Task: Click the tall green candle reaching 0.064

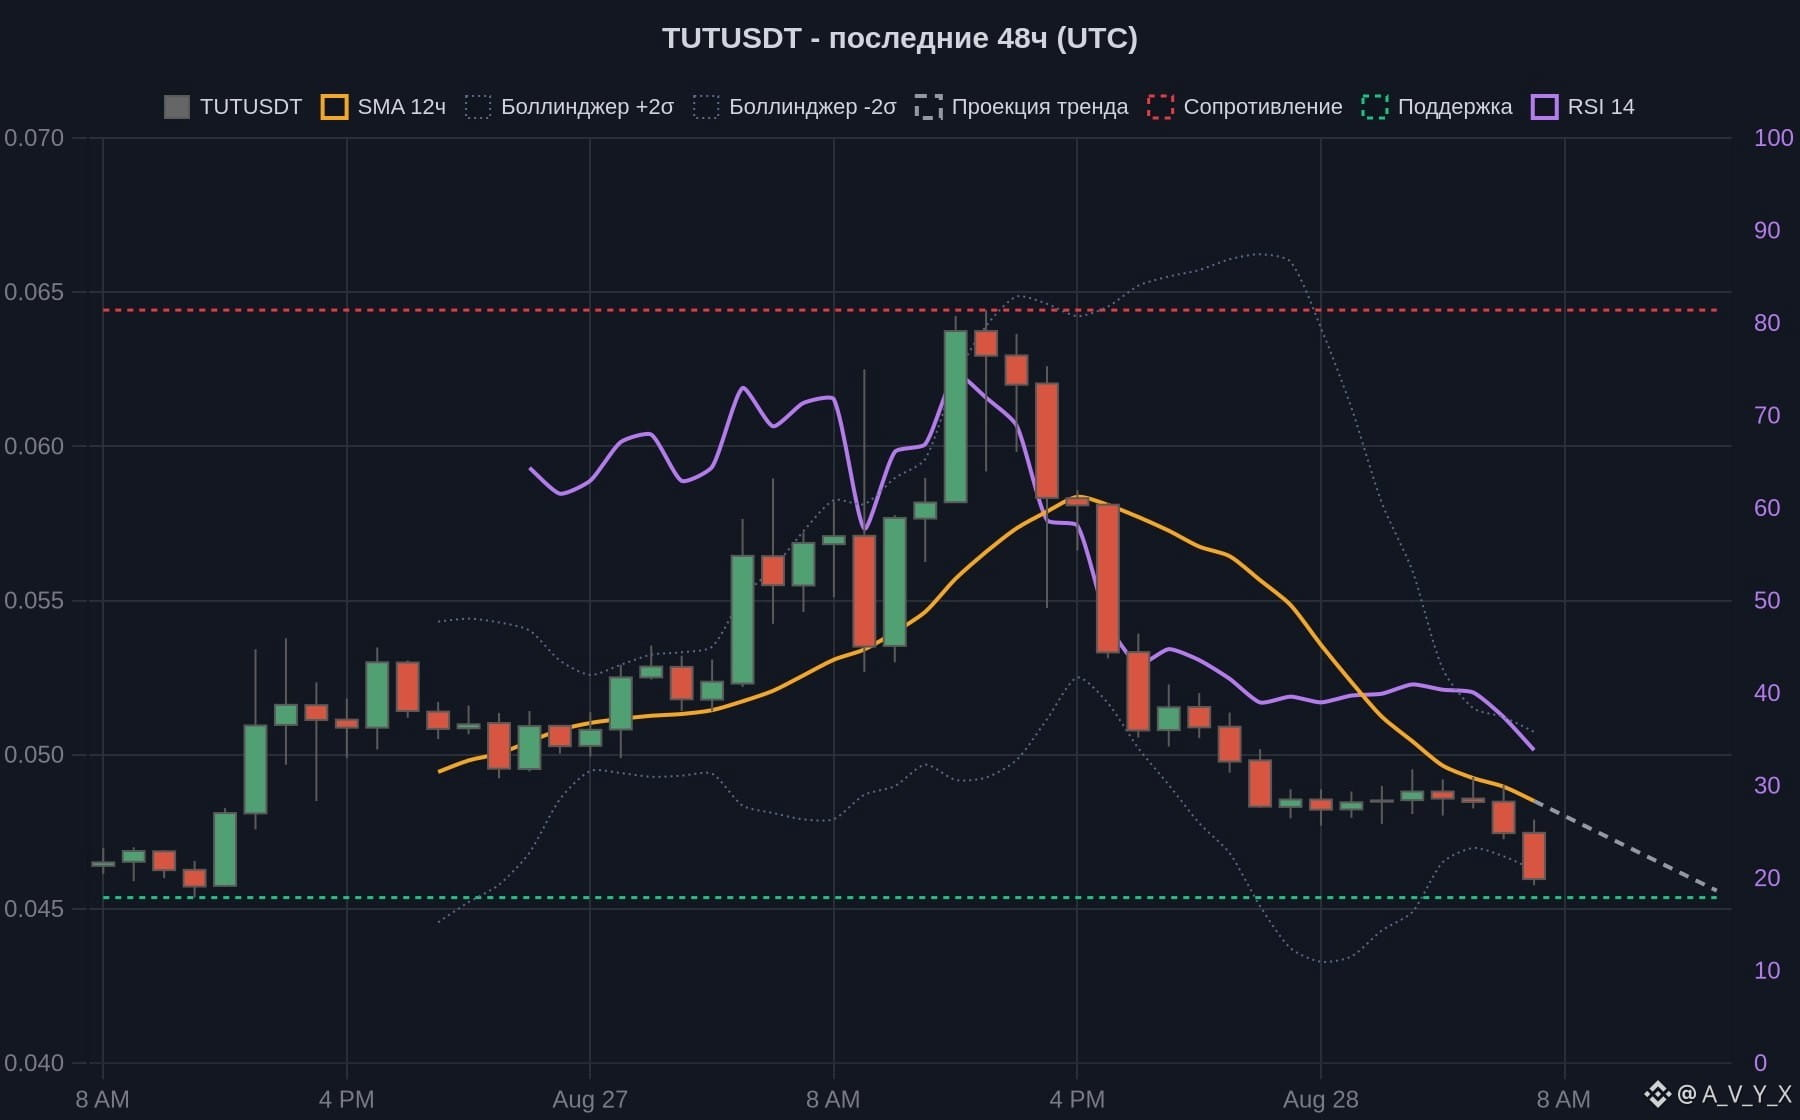Action: coord(955,416)
